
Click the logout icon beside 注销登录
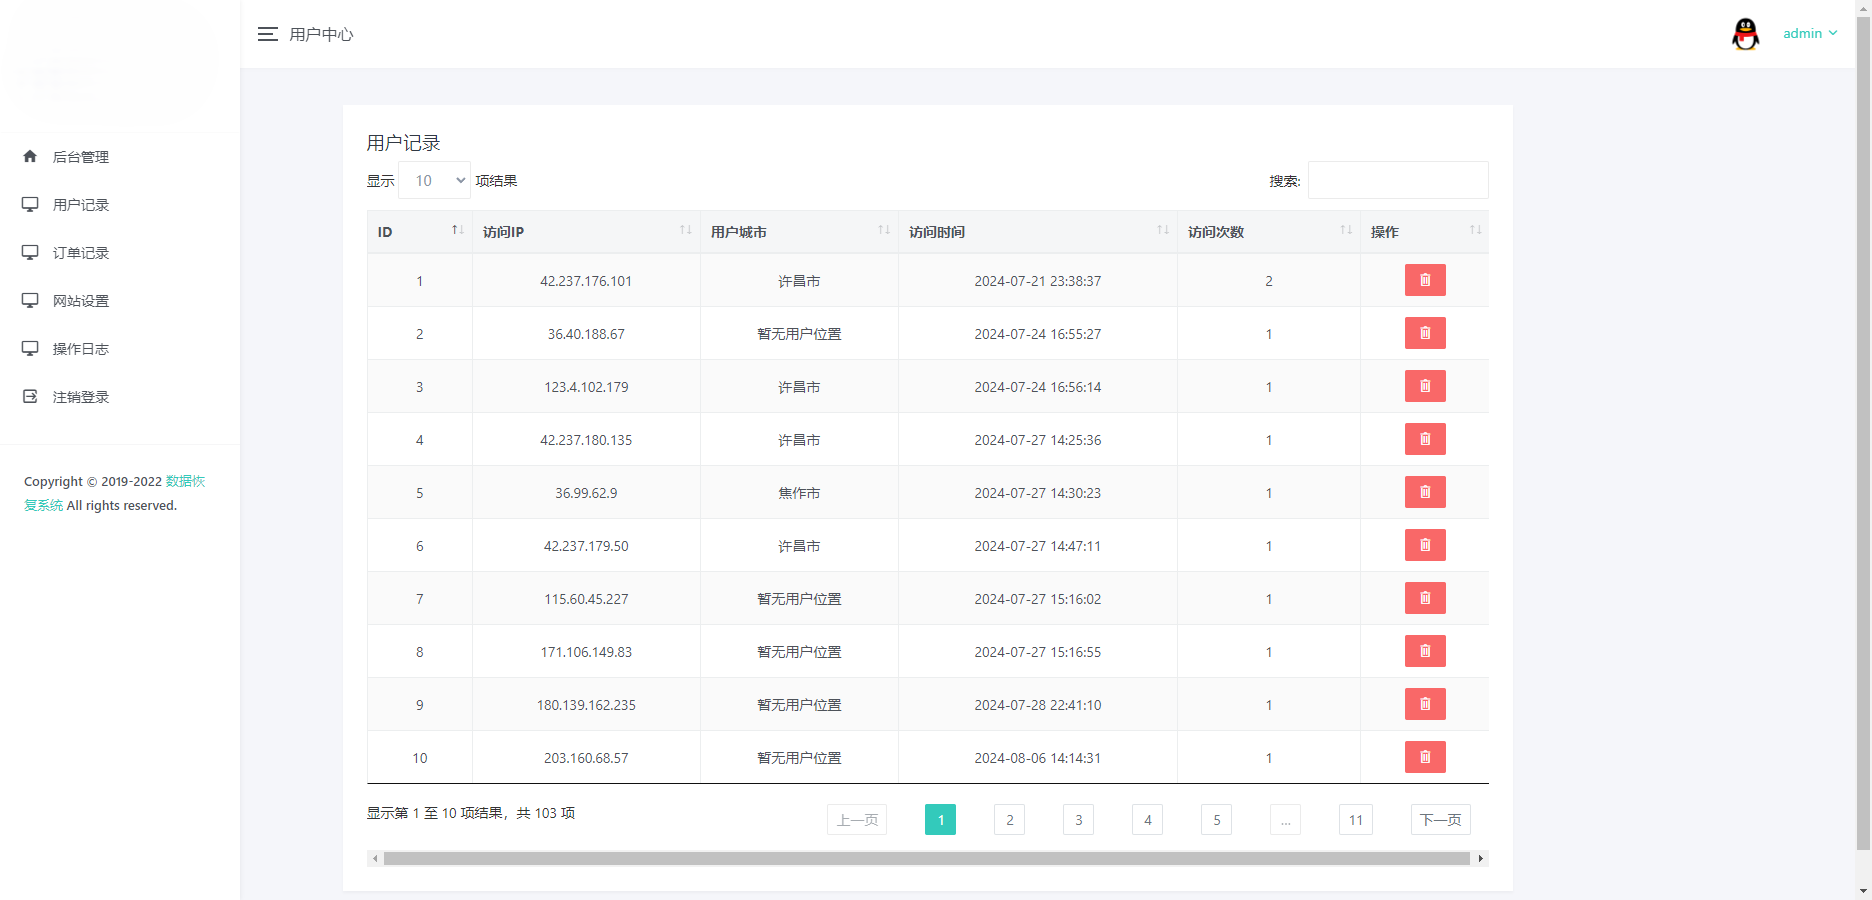click(30, 396)
